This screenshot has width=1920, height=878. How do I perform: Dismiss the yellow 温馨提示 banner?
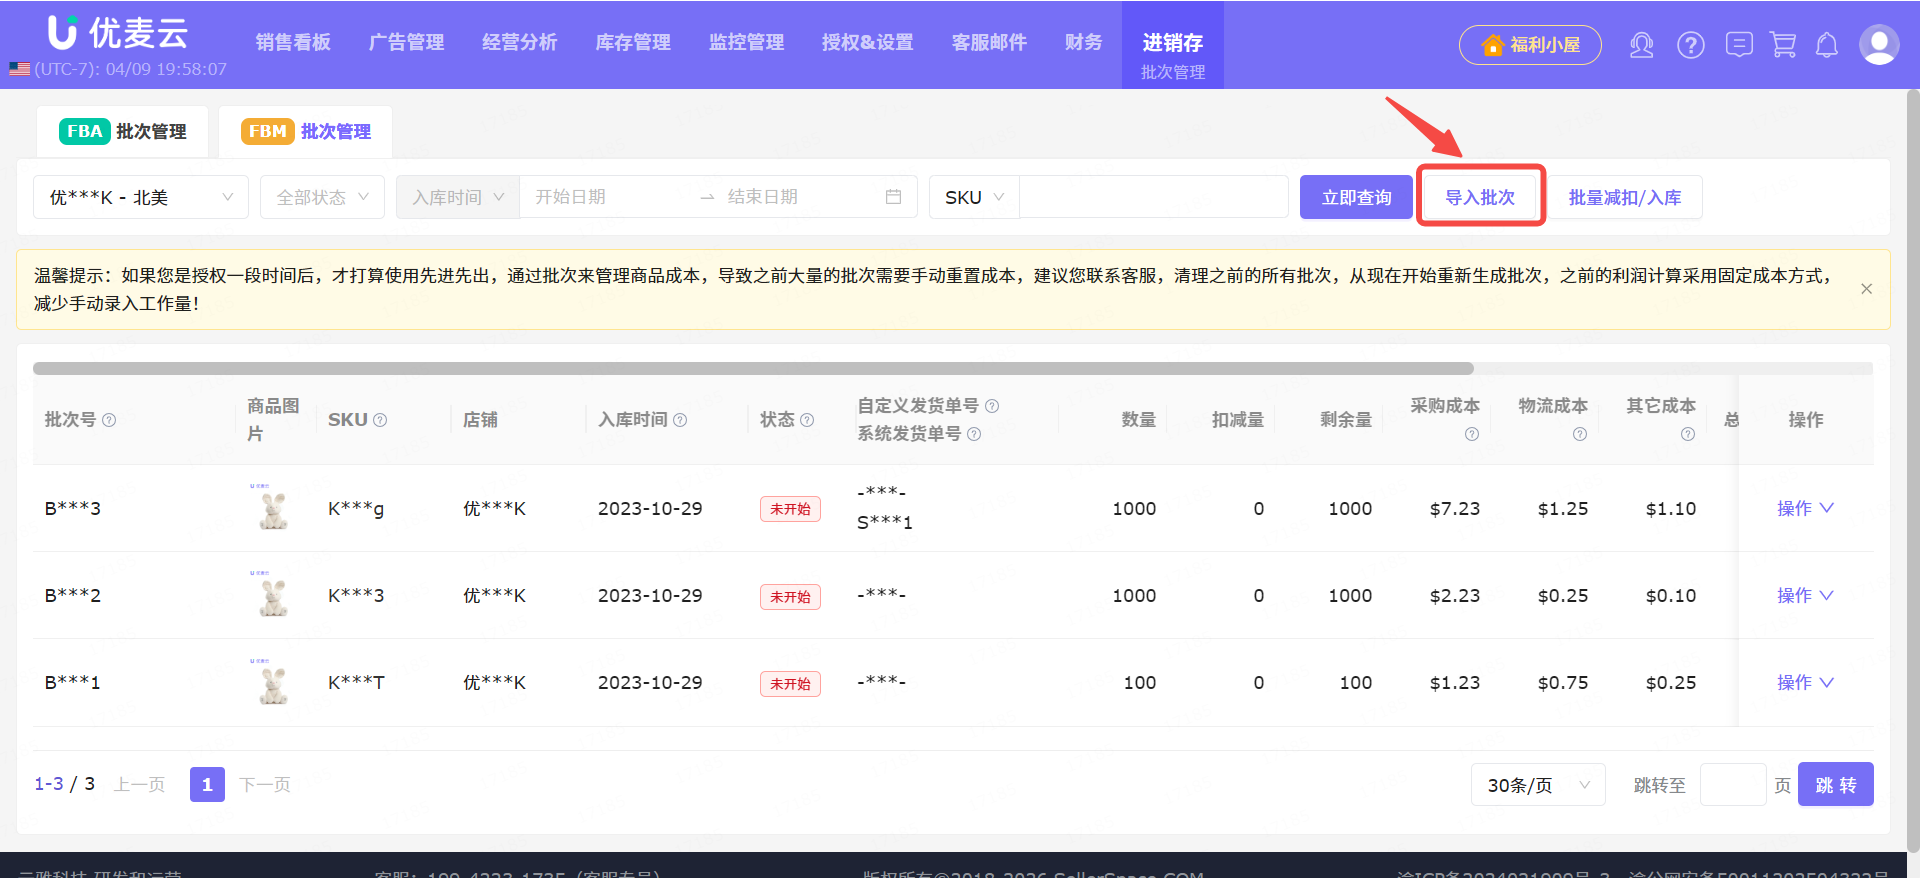click(1866, 289)
